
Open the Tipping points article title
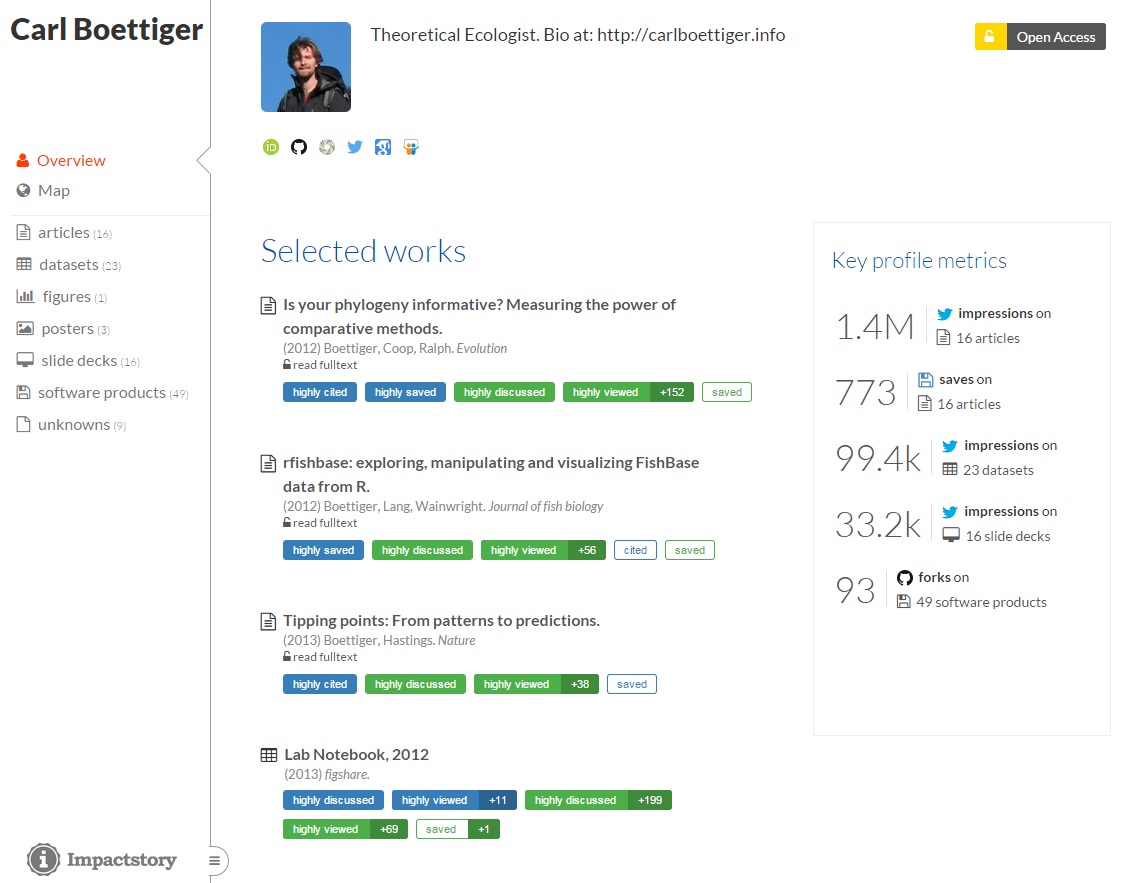441,620
